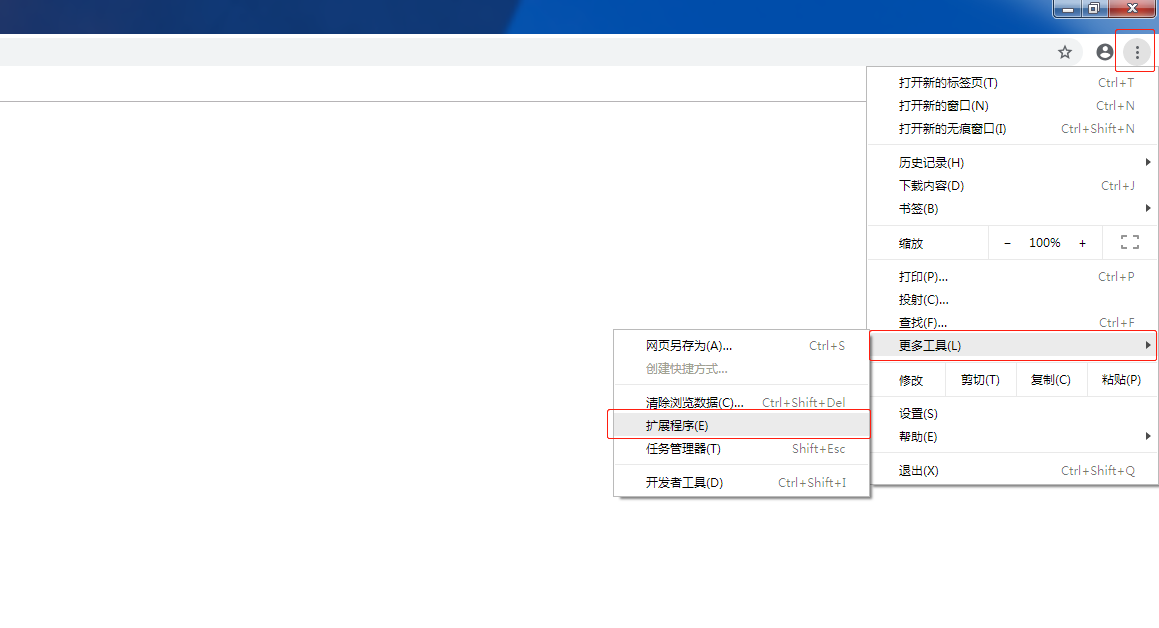This screenshot has width=1159, height=628.
Task: Choose 投射(C)... cast option
Action: pyautogui.click(x=1013, y=299)
